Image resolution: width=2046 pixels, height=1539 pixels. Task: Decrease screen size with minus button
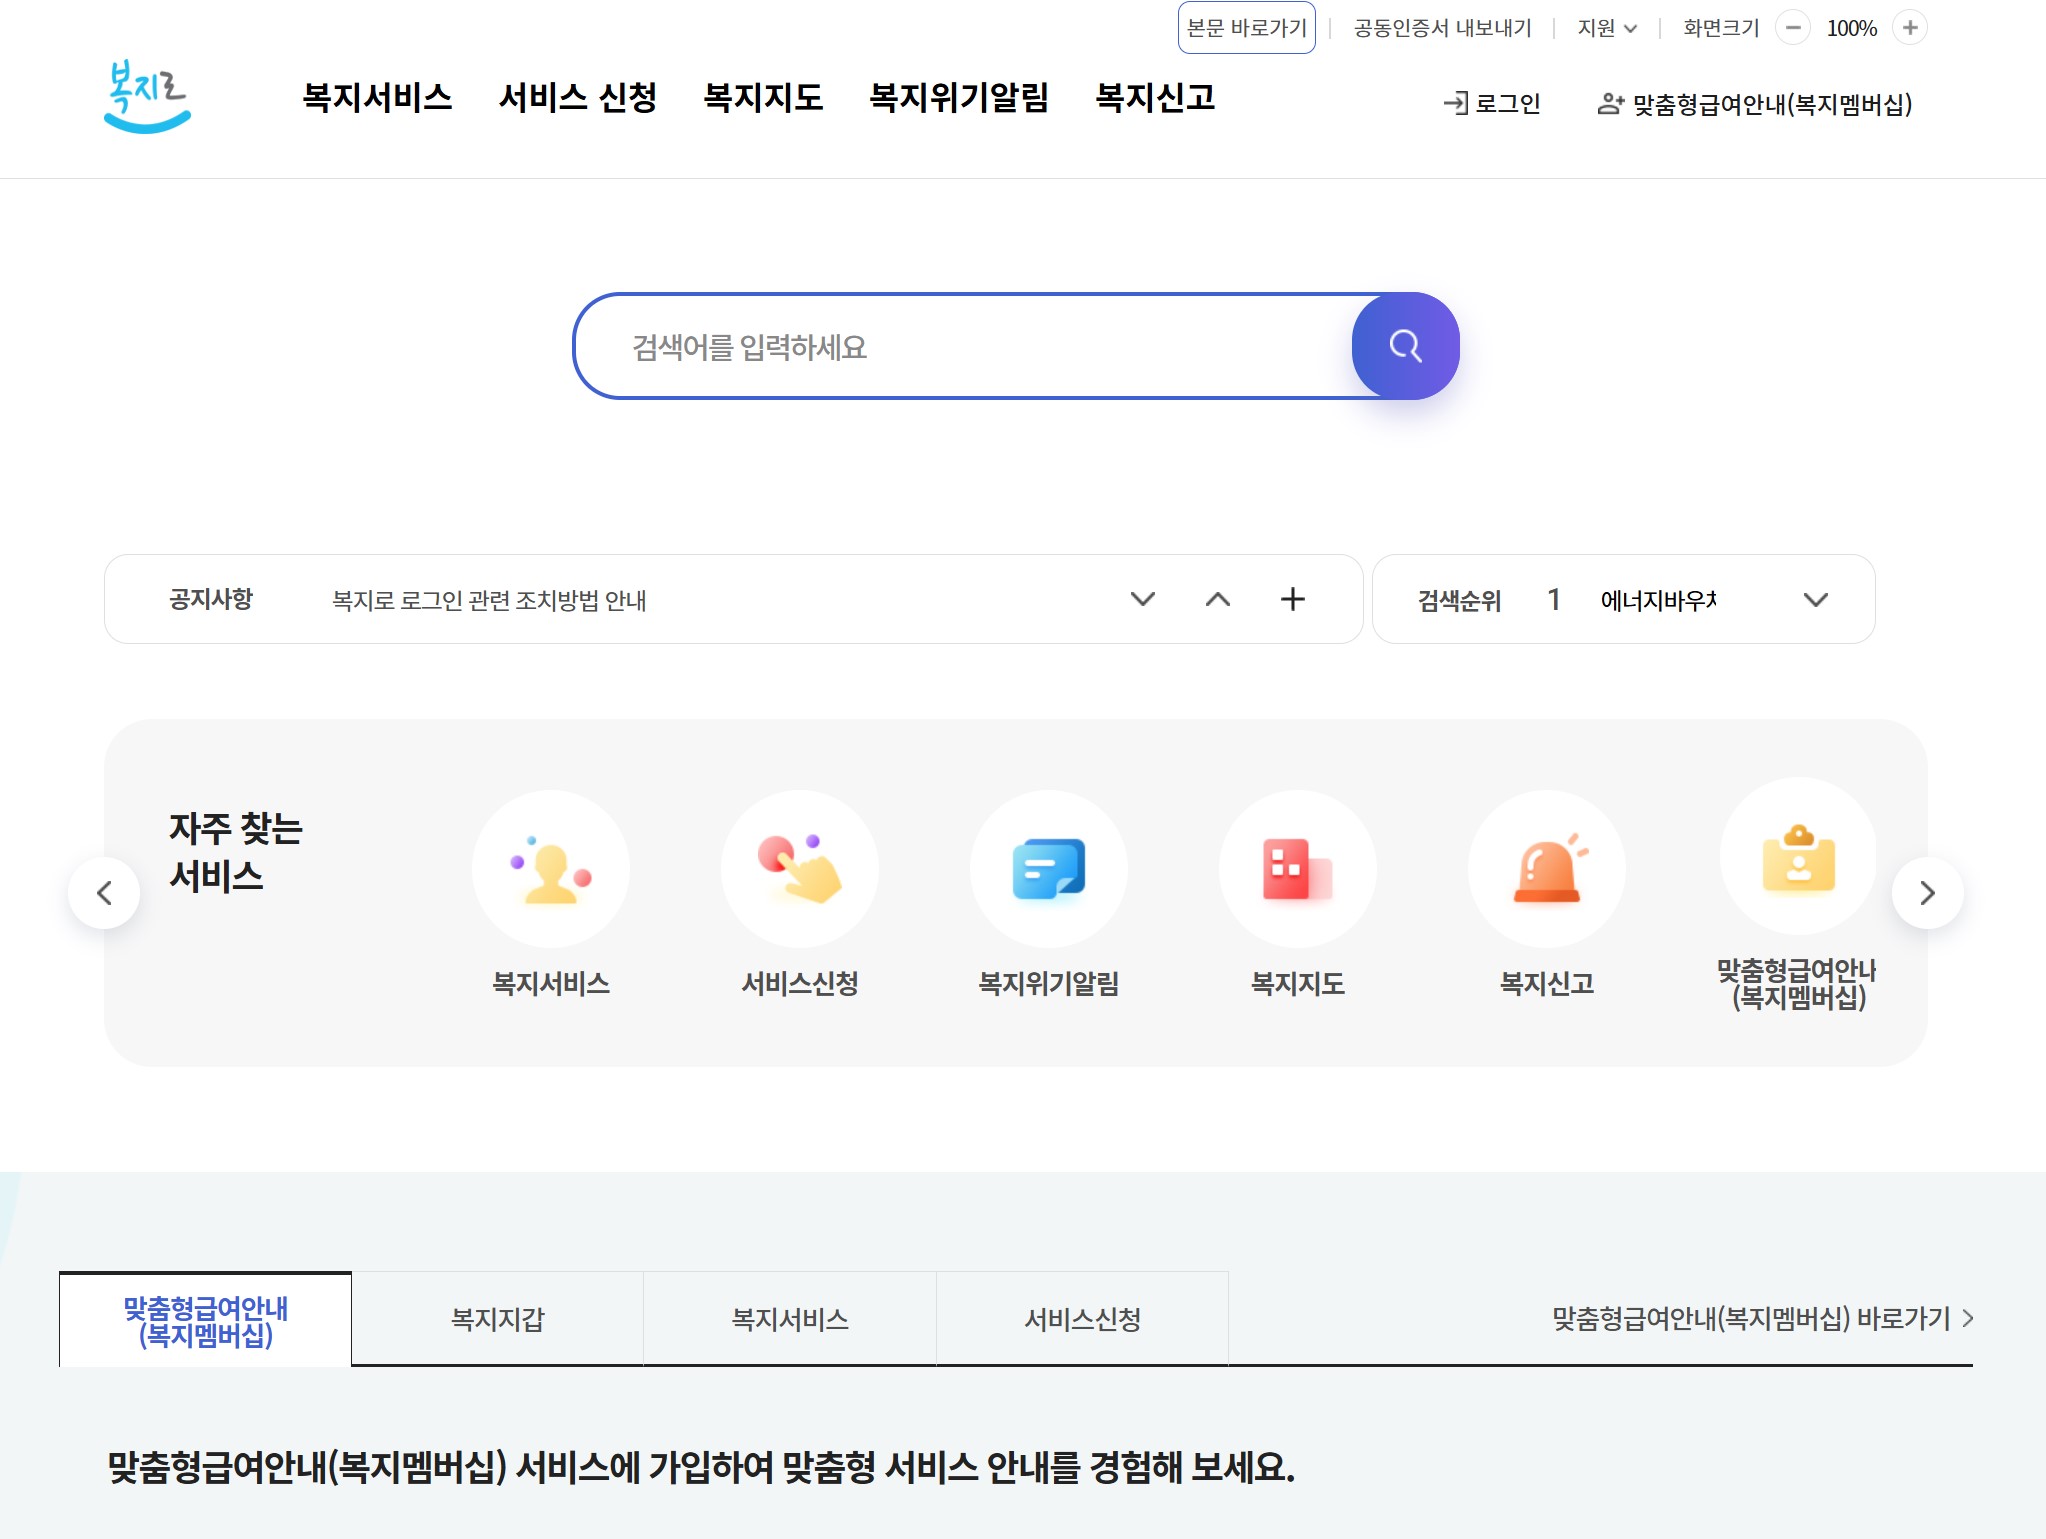point(1793,28)
